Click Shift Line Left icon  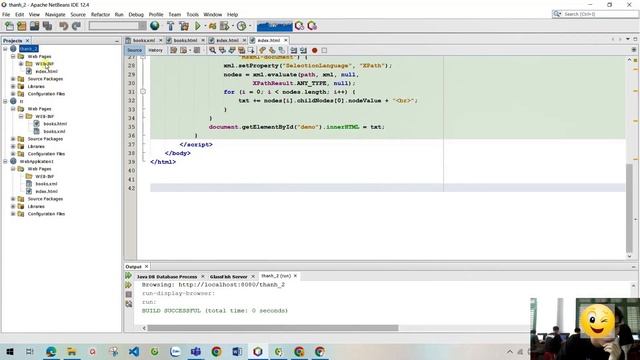point(293,50)
